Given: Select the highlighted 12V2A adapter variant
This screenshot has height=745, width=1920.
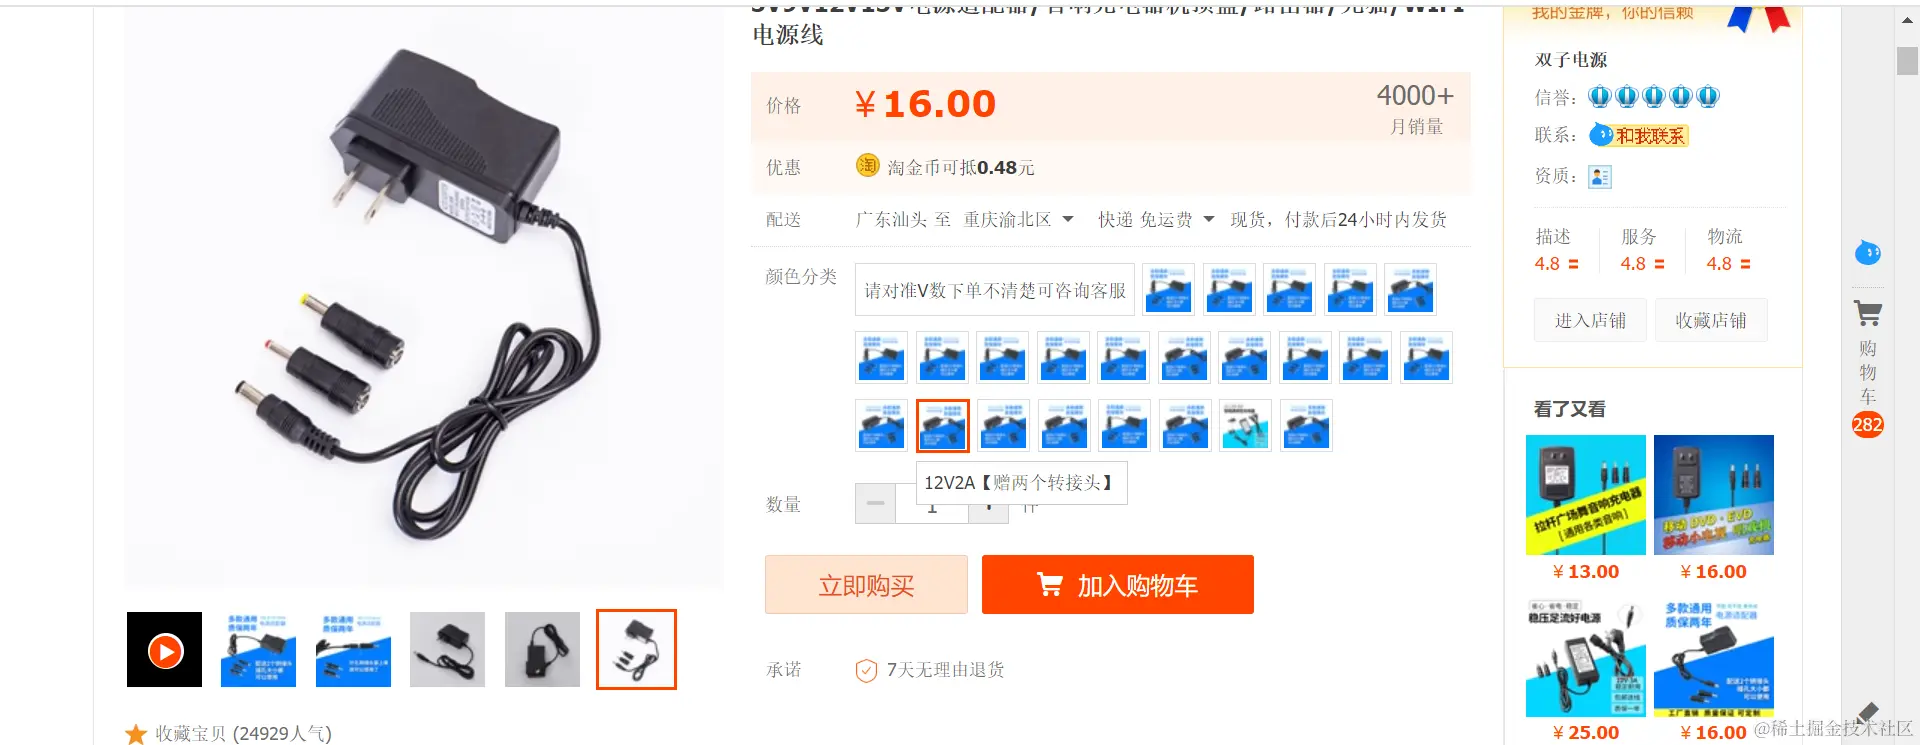Looking at the screenshot, I should (942, 425).
